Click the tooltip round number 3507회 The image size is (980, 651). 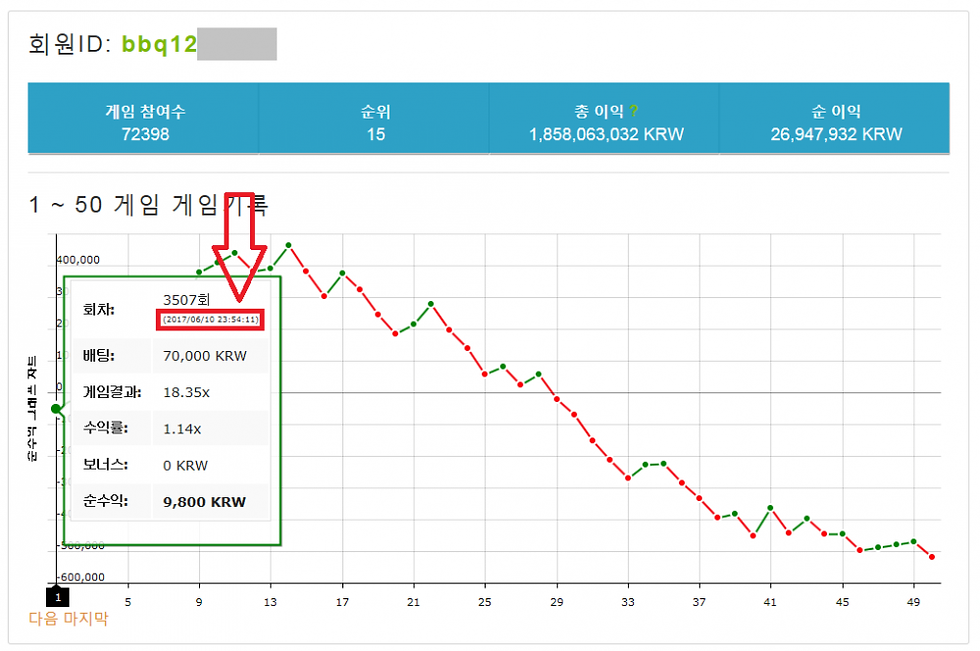pyautogui.click(x=186, y=300)
